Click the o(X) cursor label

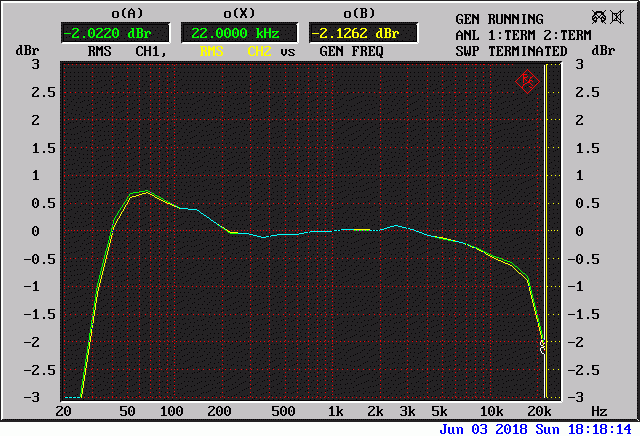[239, 14]
